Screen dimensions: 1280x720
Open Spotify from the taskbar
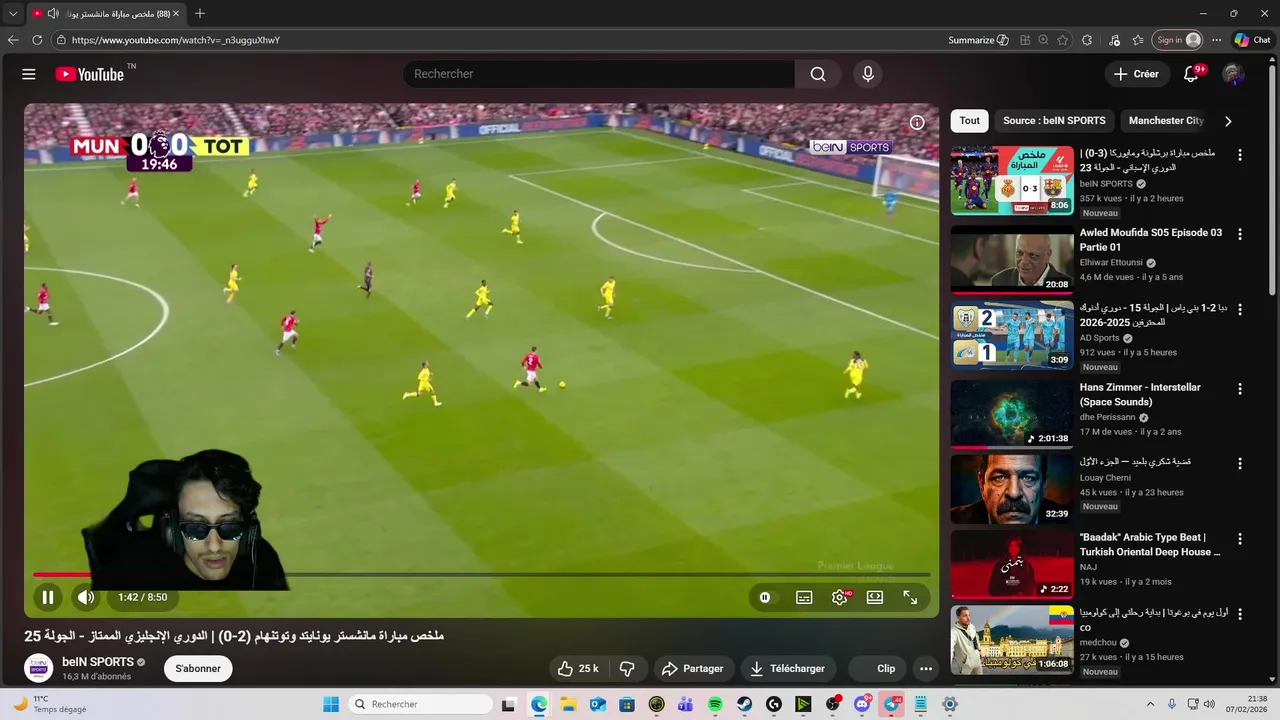pyautogui.click(x=715, y=704)
